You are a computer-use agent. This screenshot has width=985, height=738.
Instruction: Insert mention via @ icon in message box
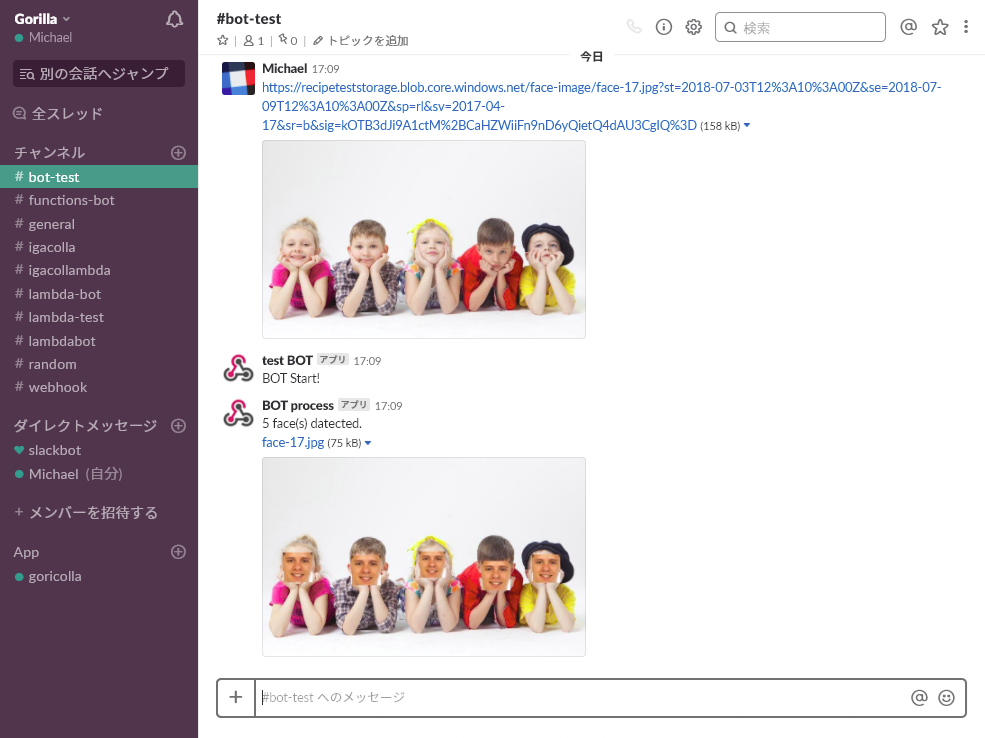click(x=919, y=697)
